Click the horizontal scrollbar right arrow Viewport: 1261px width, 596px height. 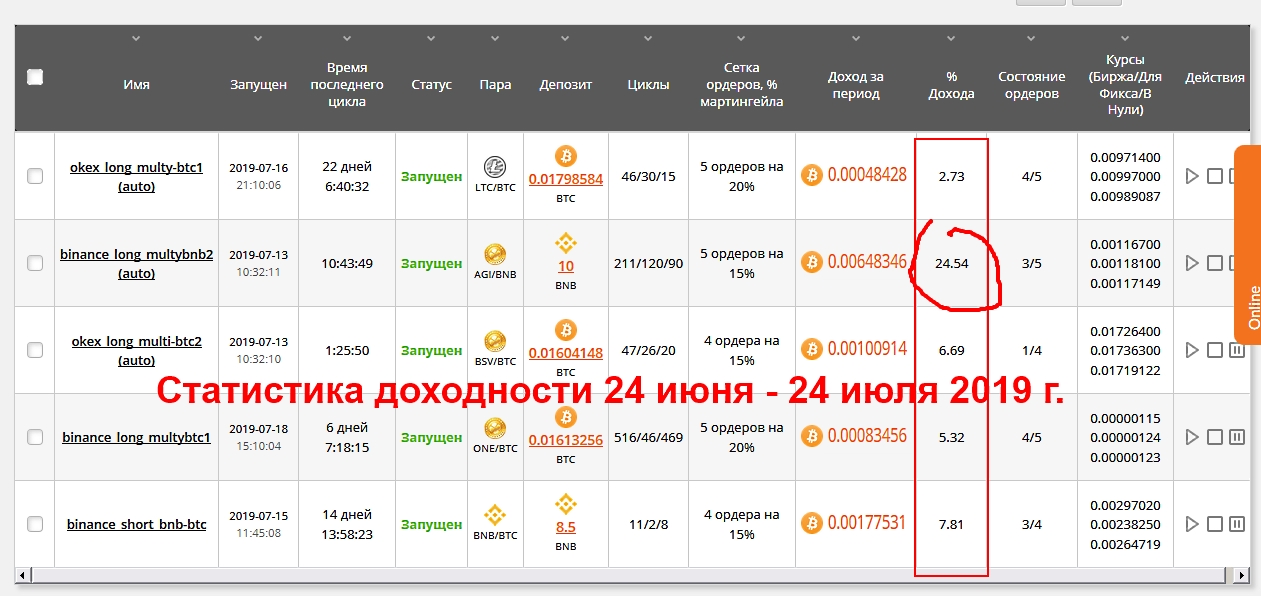point(1242,576)
